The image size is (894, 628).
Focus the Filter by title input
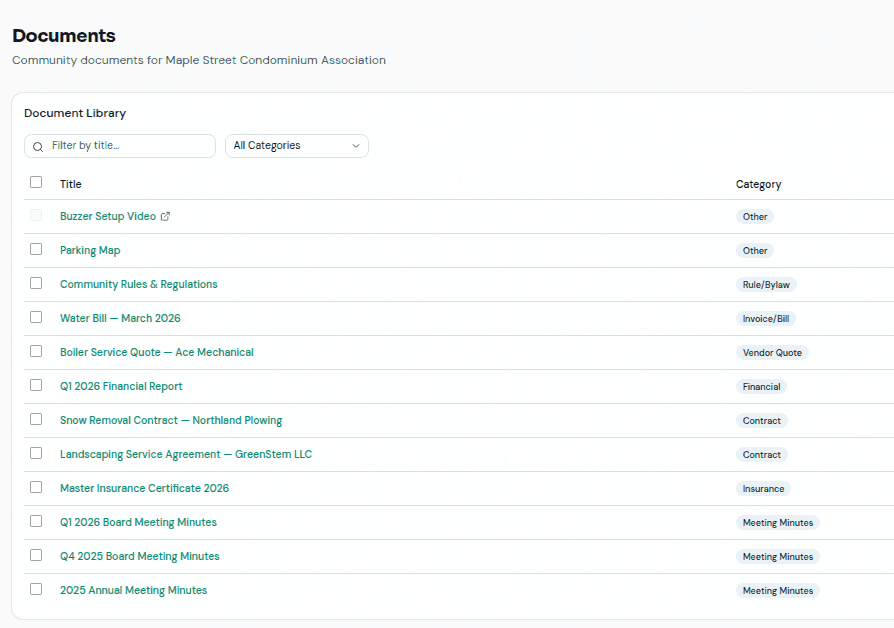click(120, 146)
